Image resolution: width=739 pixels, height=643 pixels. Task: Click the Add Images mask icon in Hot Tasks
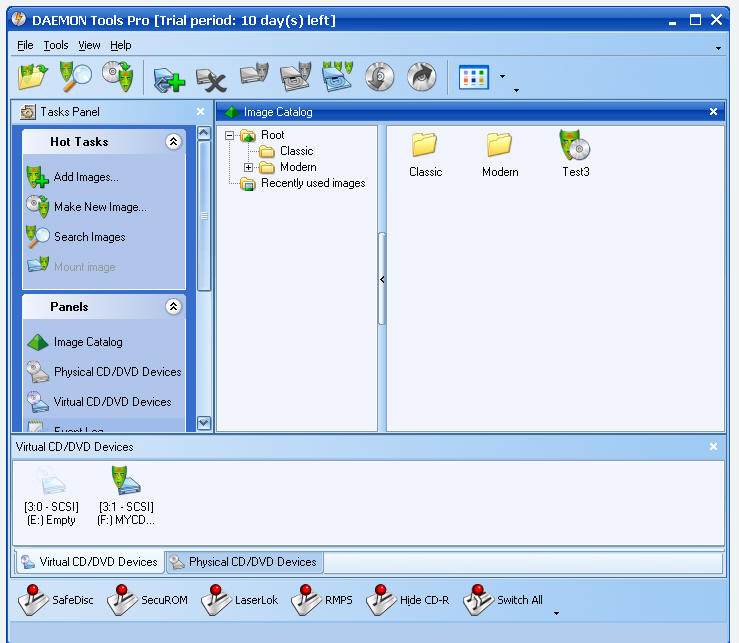[x=37, y=177]
